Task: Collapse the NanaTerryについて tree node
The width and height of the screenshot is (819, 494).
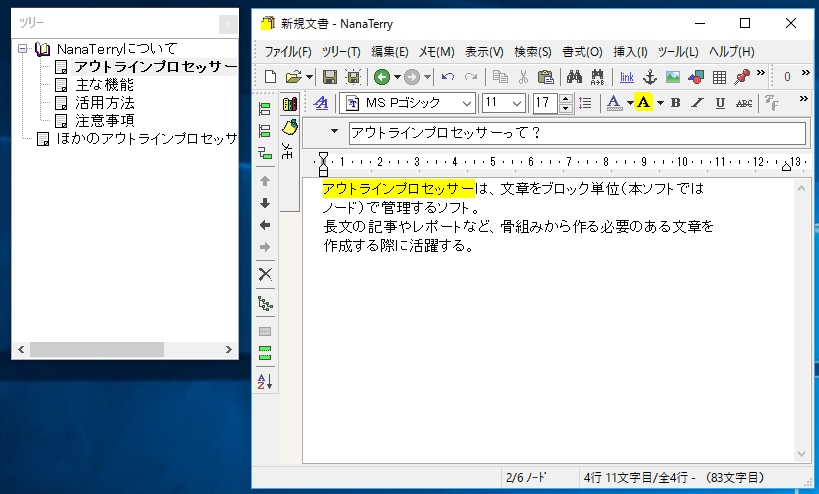Action: pyautogui.click(x=22, y=49)
